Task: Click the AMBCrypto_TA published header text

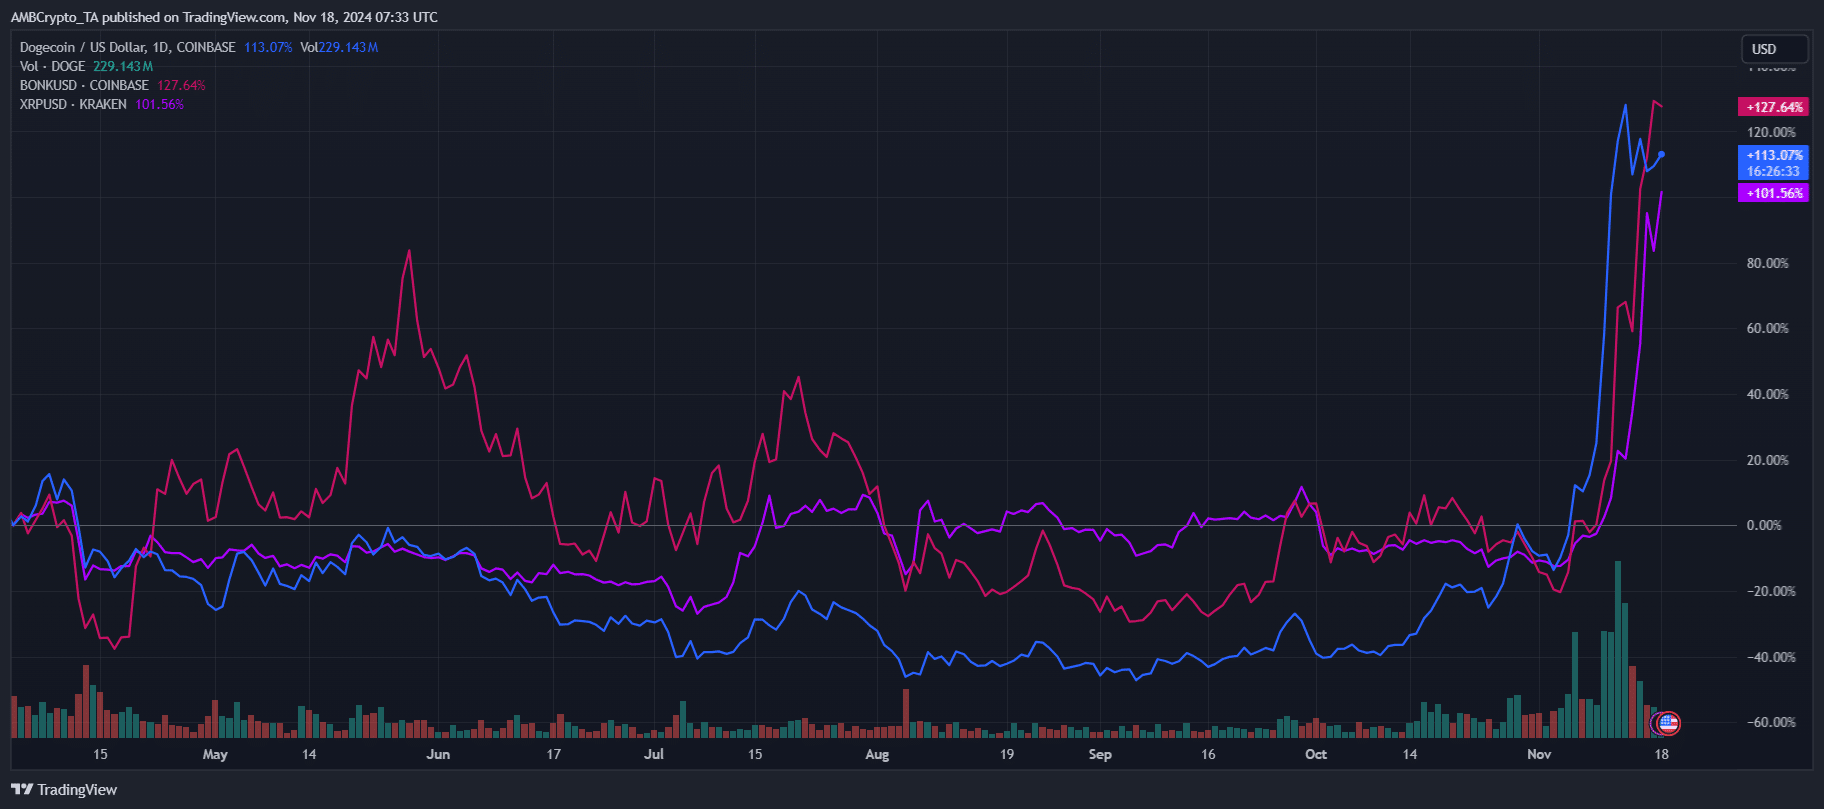Action: click(x=224, y=17)
